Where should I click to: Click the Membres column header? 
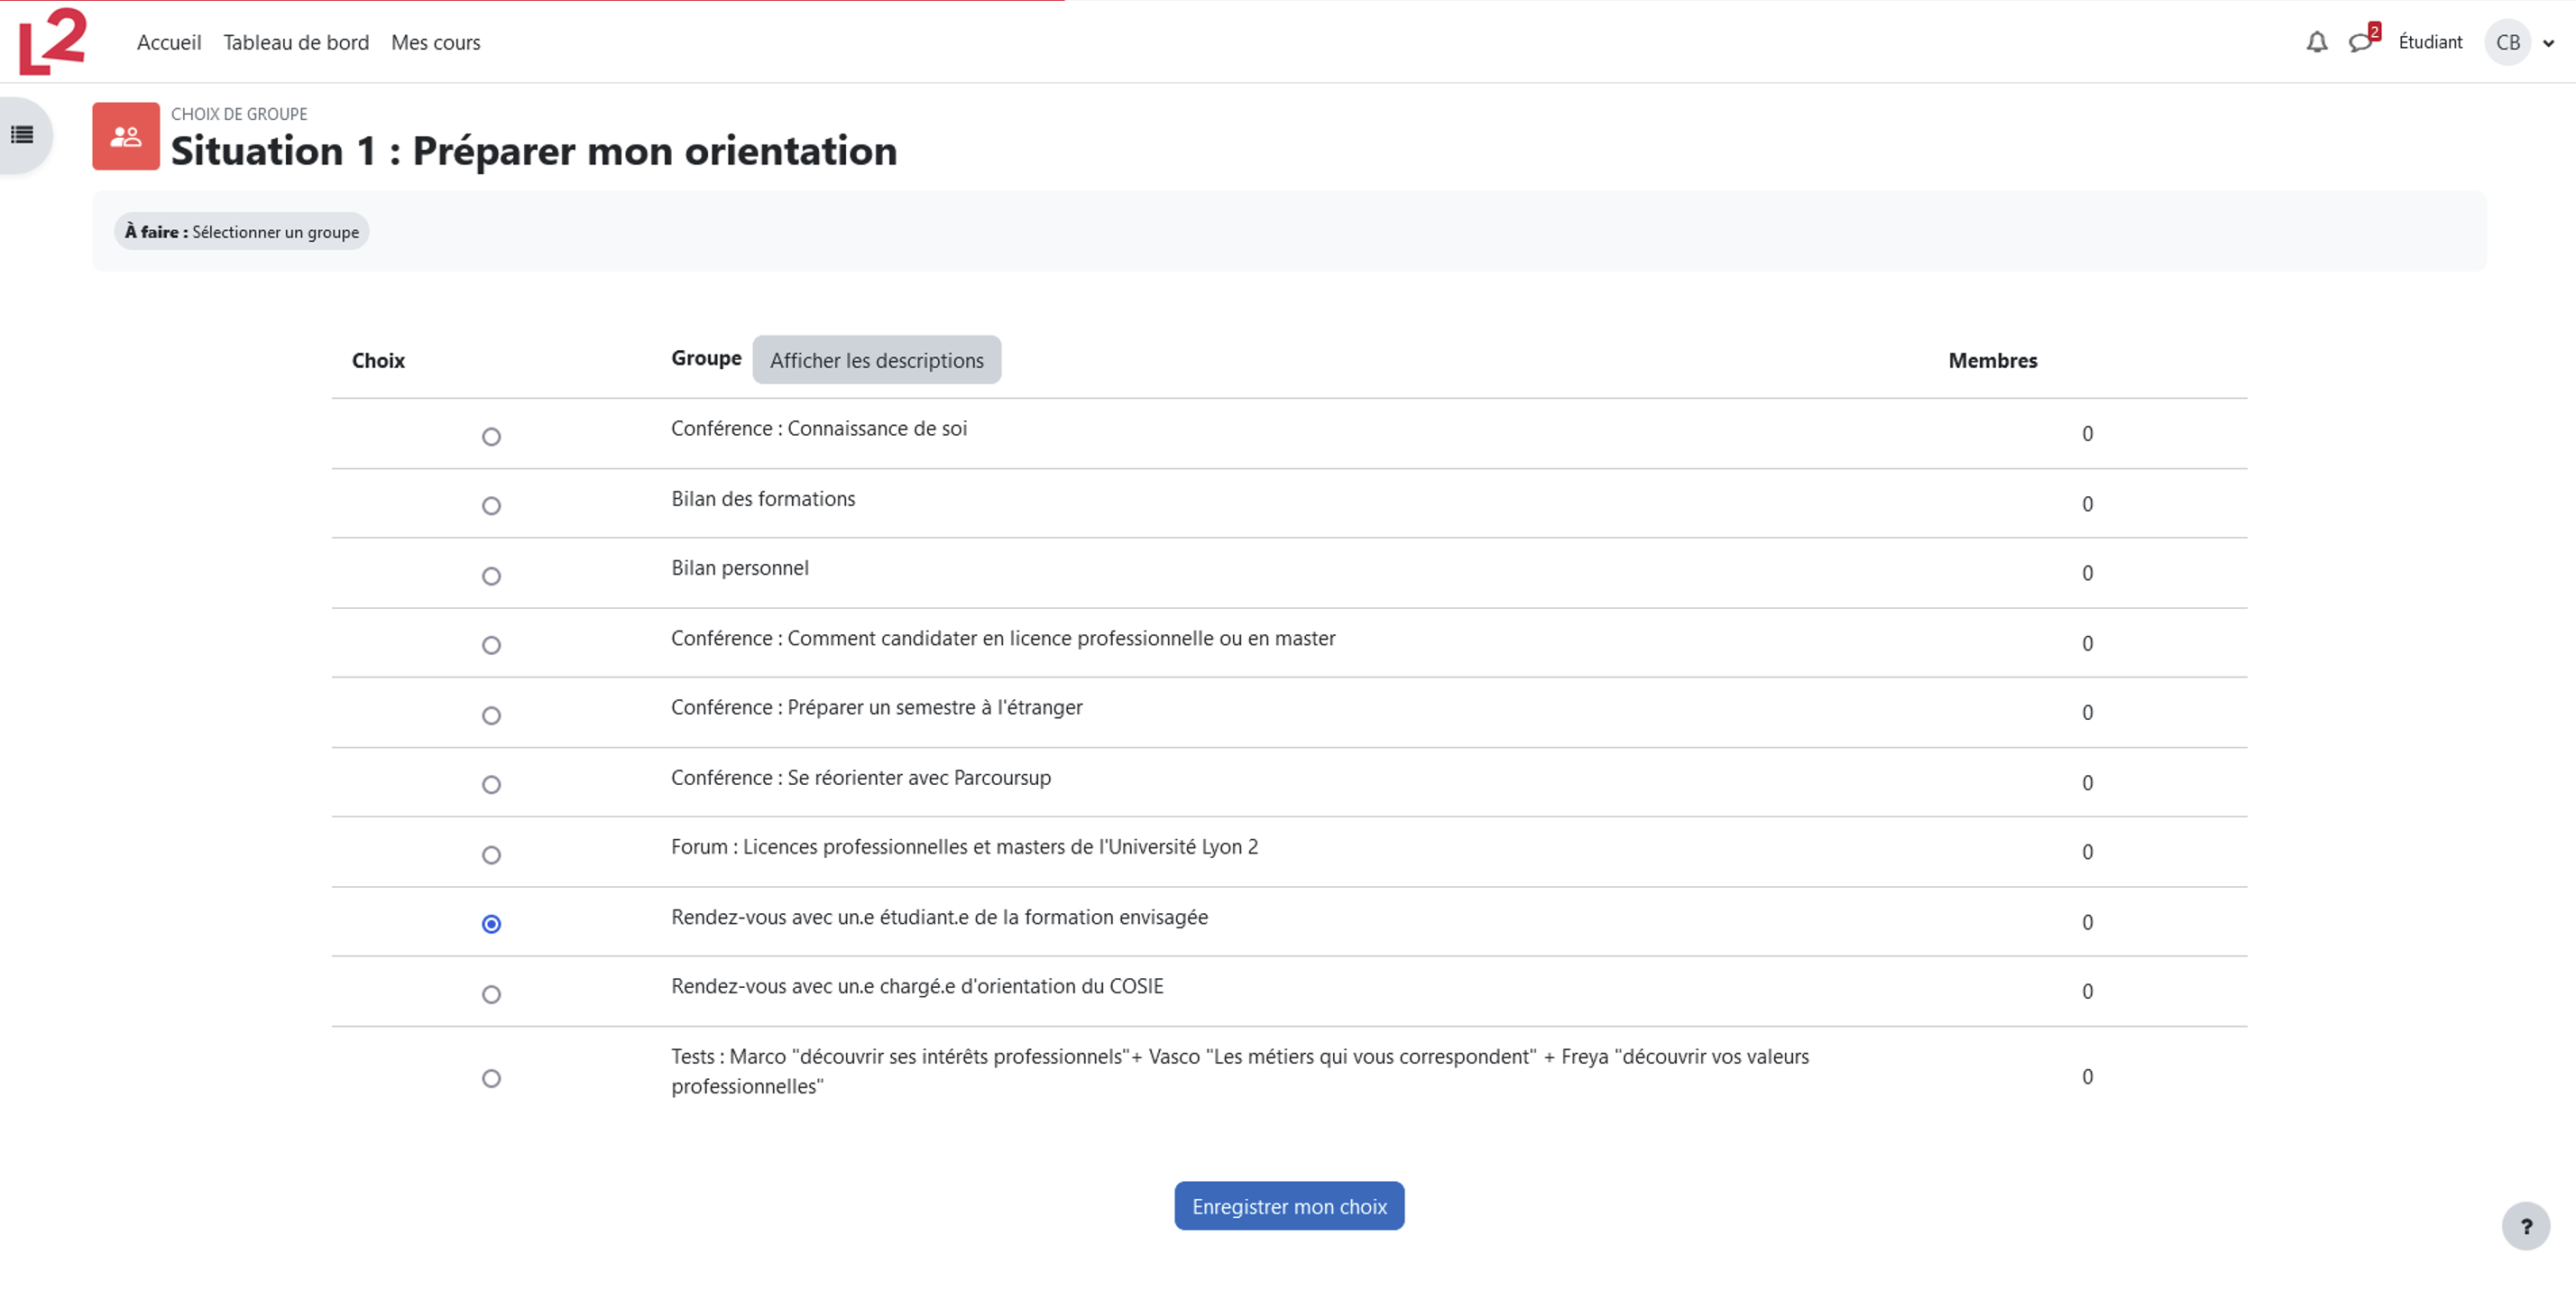[x=1992, y=361]
